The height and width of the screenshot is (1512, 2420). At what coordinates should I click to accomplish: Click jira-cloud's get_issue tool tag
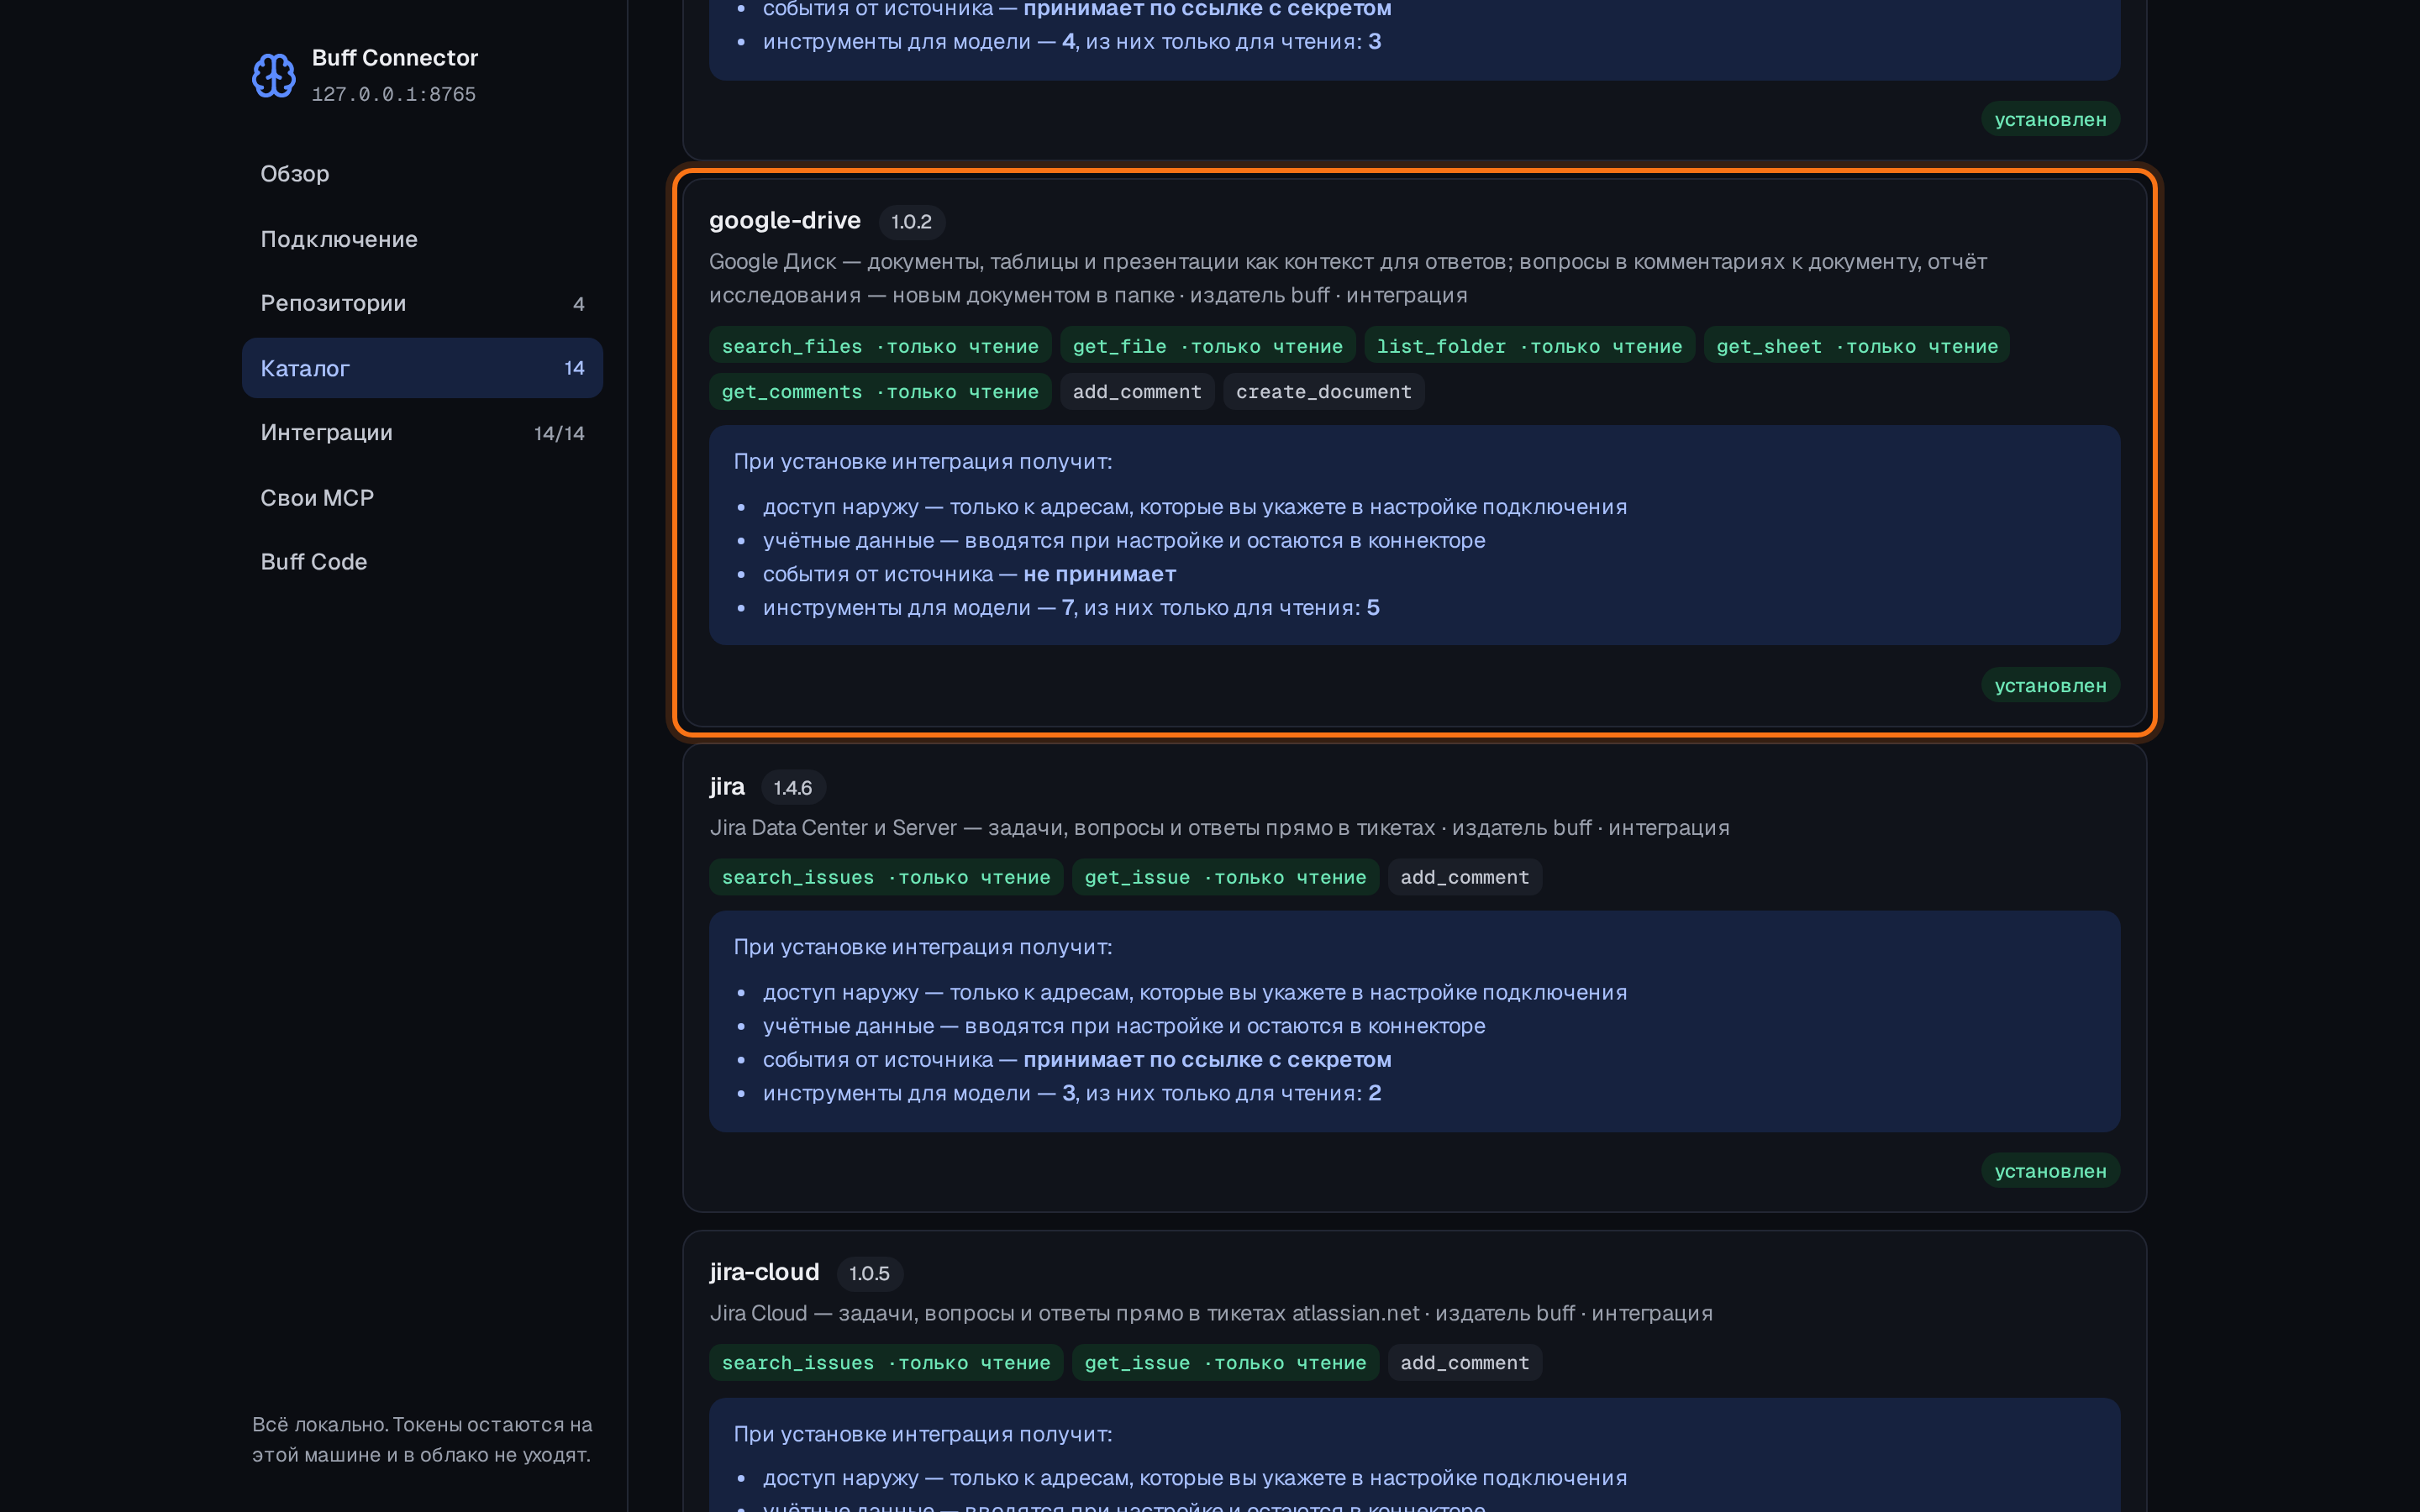(1225, 1363)
